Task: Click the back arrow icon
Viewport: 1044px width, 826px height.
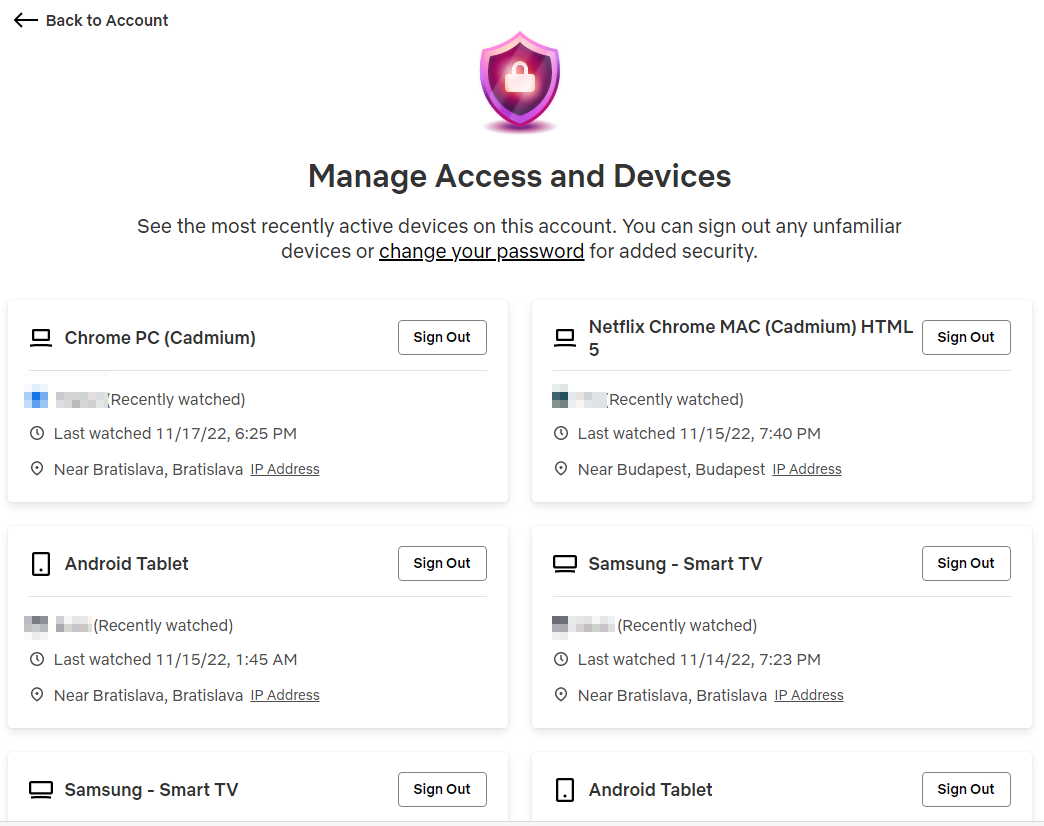Action: [26, 20]
